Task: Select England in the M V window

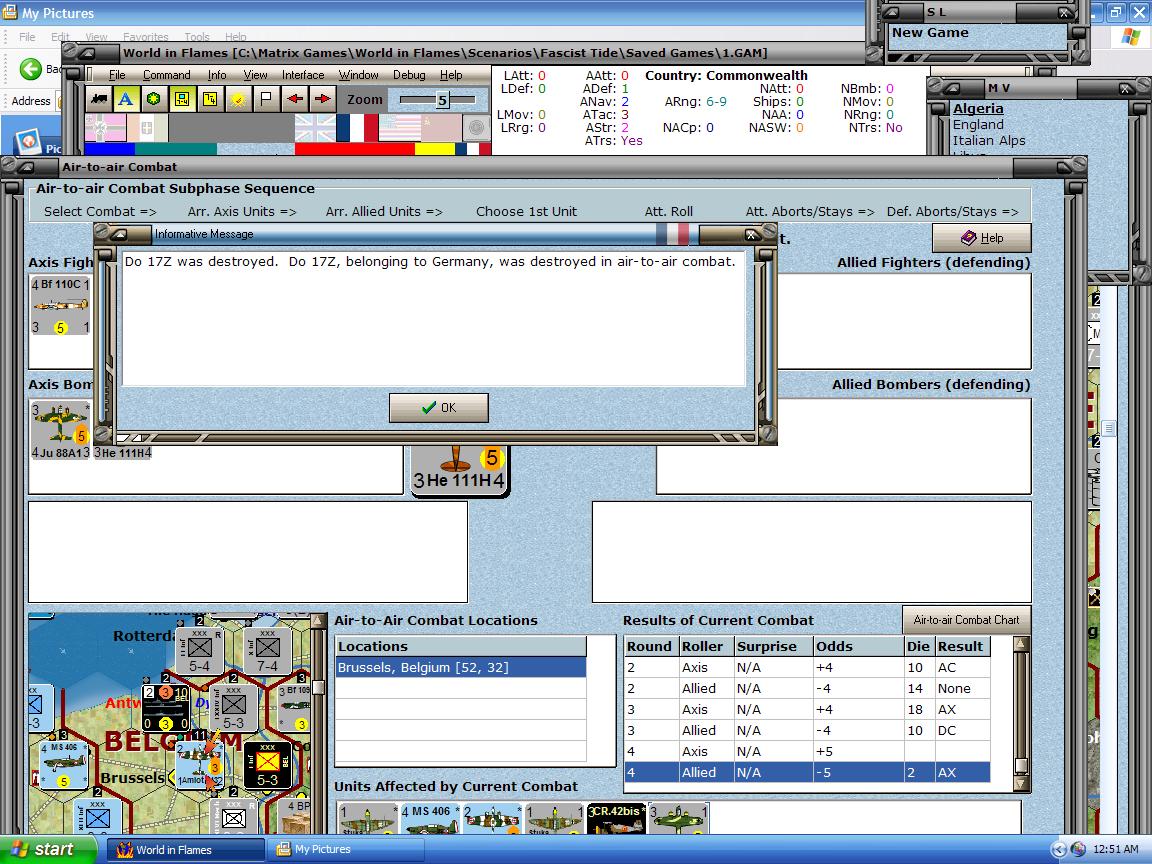Action: [x=978, y=125]
